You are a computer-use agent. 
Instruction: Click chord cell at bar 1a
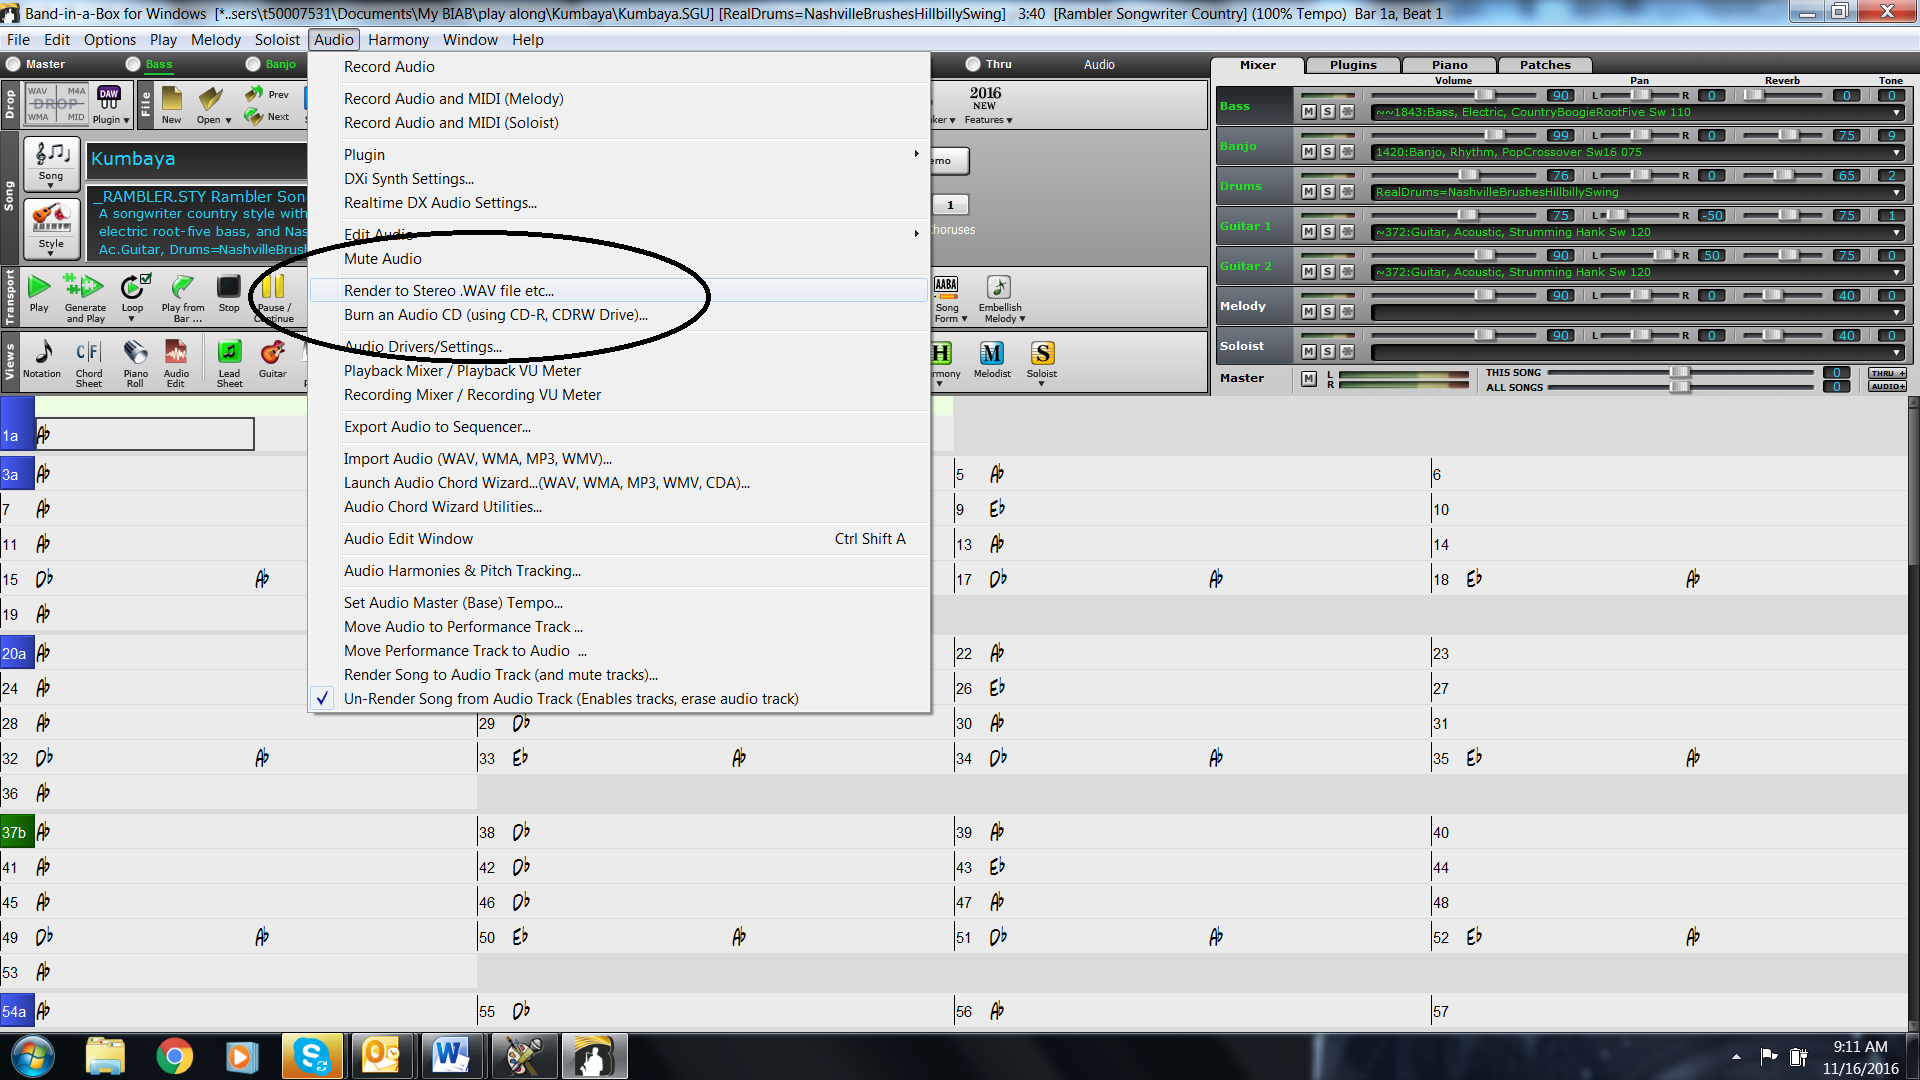click(x=145, y=434)
